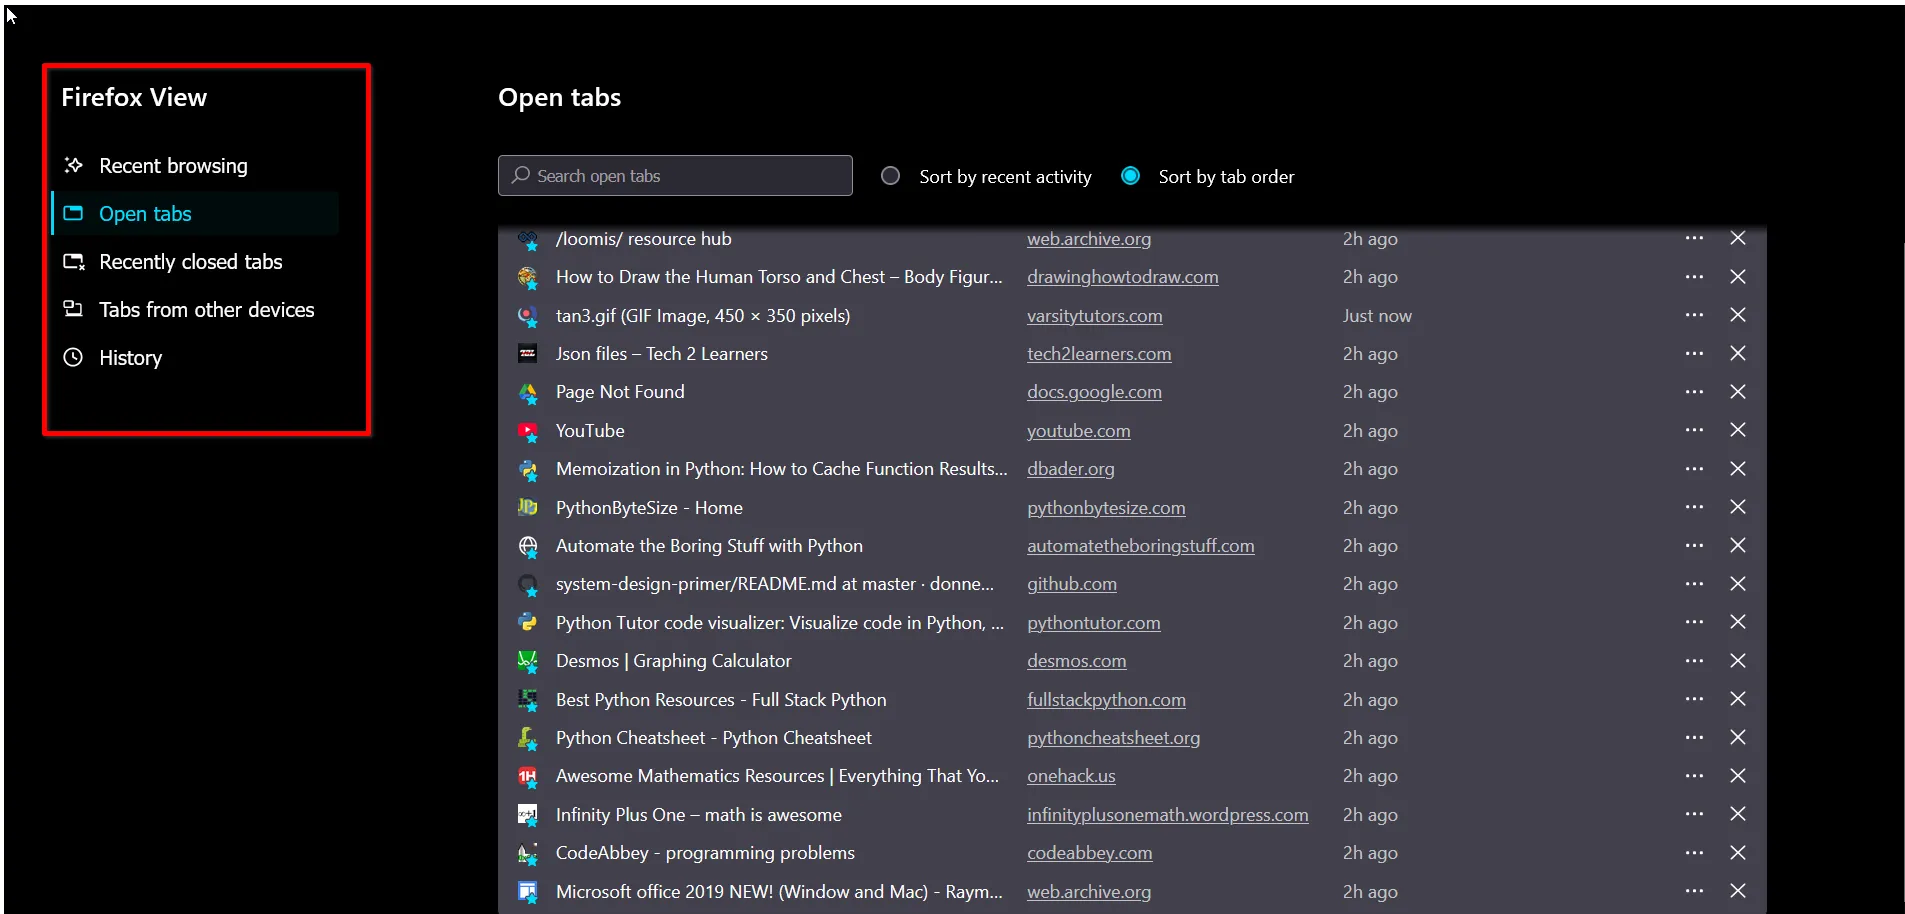Select Sort by recent activity
The height and width of the screenshot is (914, 1905).
(890, 176)
